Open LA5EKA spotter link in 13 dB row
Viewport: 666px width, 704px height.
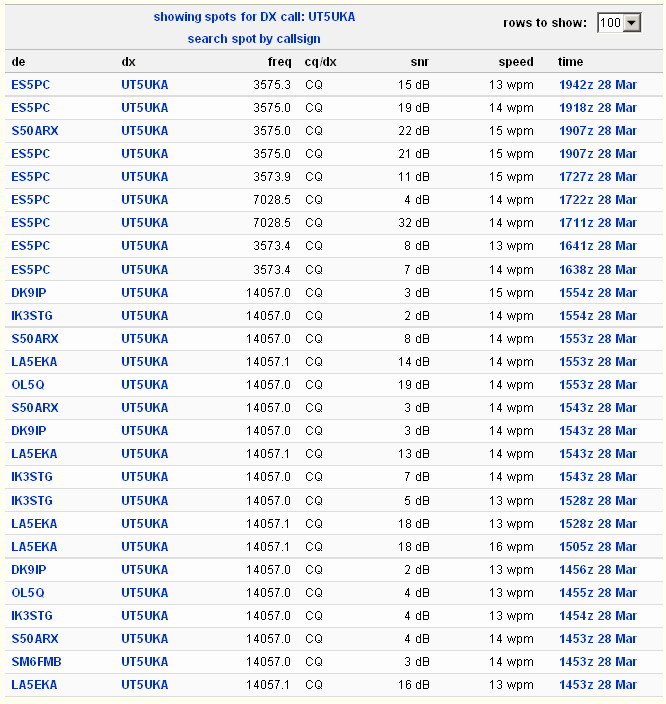click(34, 454)
